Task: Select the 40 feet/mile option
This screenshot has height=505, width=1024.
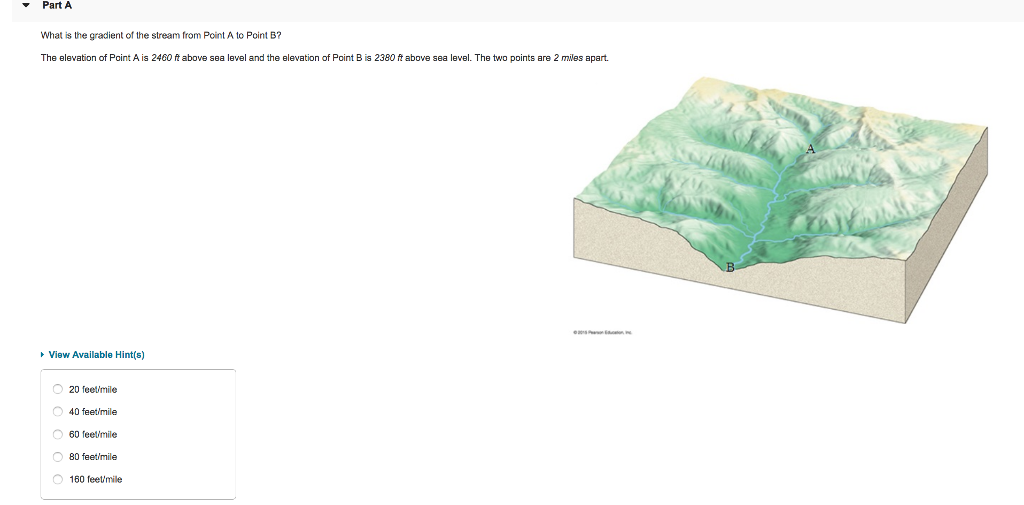Action: click(x=57, y=412)
